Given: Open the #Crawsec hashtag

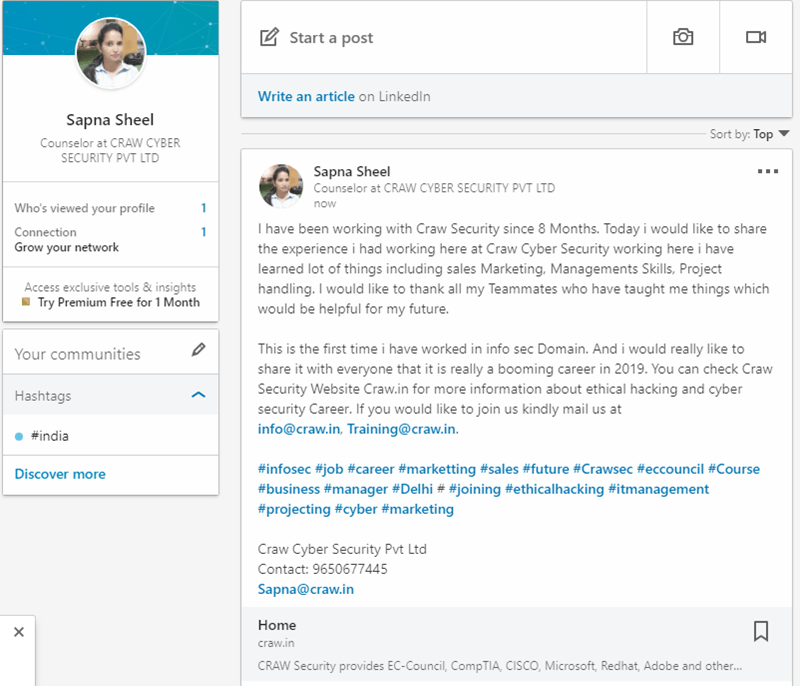Looking at the screenshot, I should (603, 469).
